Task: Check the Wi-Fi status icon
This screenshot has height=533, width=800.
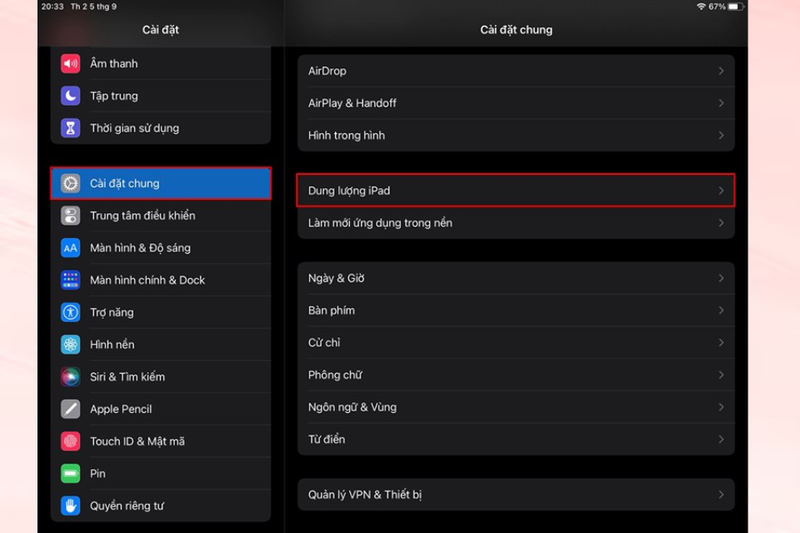Action: click(701, 7)
